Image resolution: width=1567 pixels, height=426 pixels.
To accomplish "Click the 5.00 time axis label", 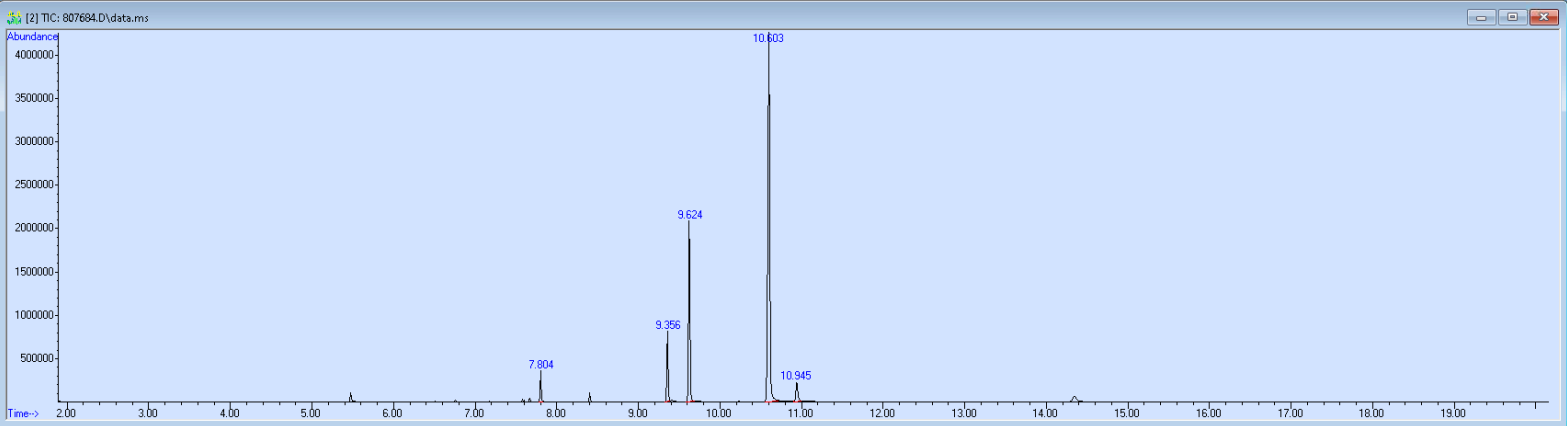I will tap(311, 413).
